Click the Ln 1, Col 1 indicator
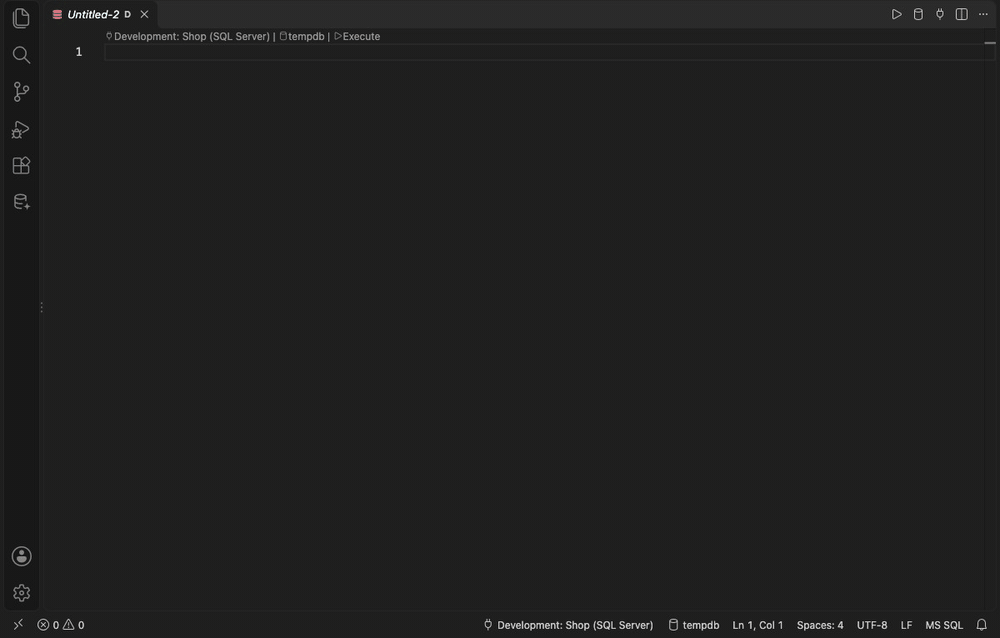Image resolution: width=1000 pixels, height=638 pixels. coord(758,625)
